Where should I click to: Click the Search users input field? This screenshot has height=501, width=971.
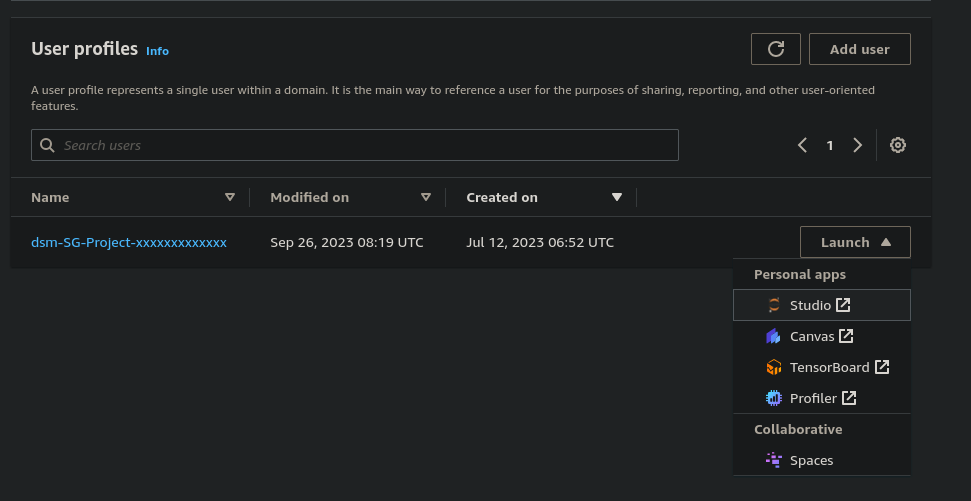click(355, 145)
